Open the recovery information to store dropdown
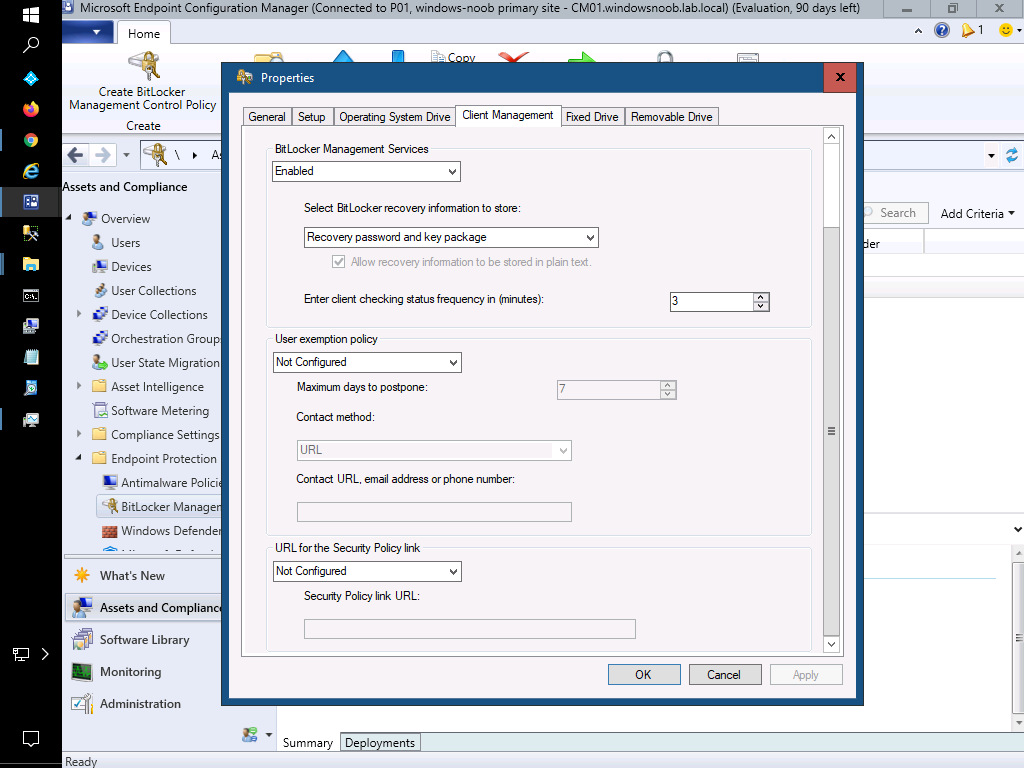Screen dimensions: 1024x768 click(x=451, y=237)
